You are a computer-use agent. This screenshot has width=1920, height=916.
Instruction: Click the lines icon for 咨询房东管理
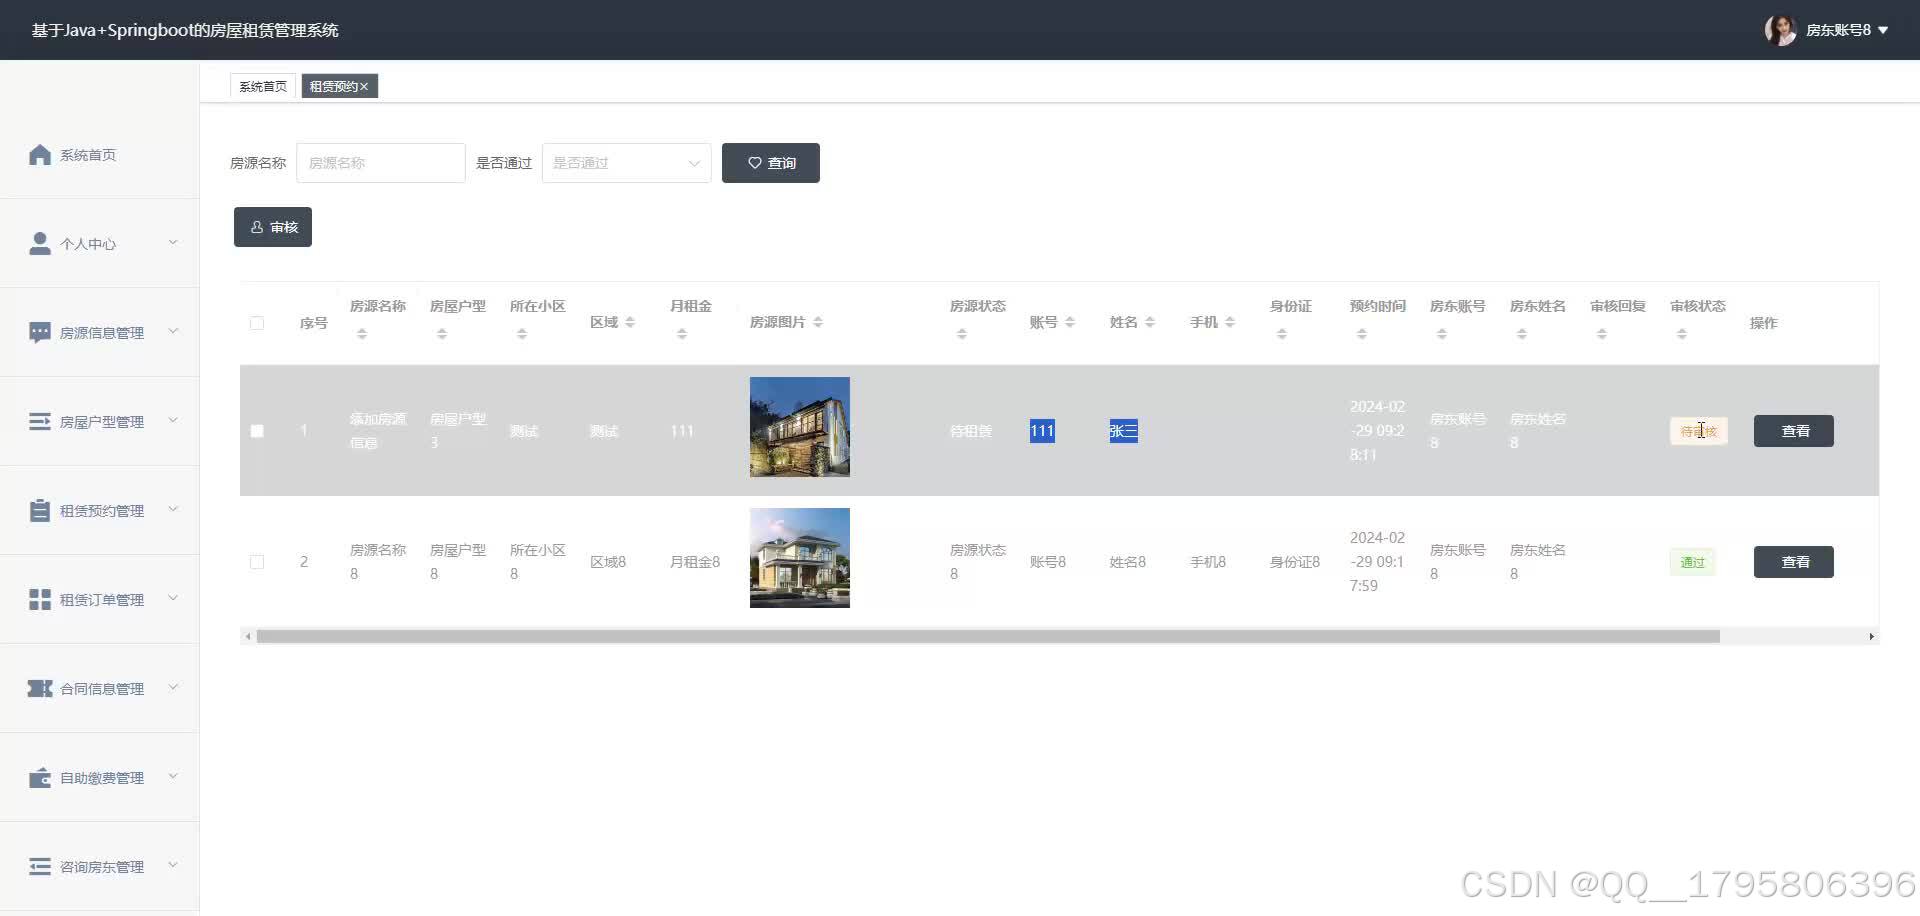tap(40, 867)
